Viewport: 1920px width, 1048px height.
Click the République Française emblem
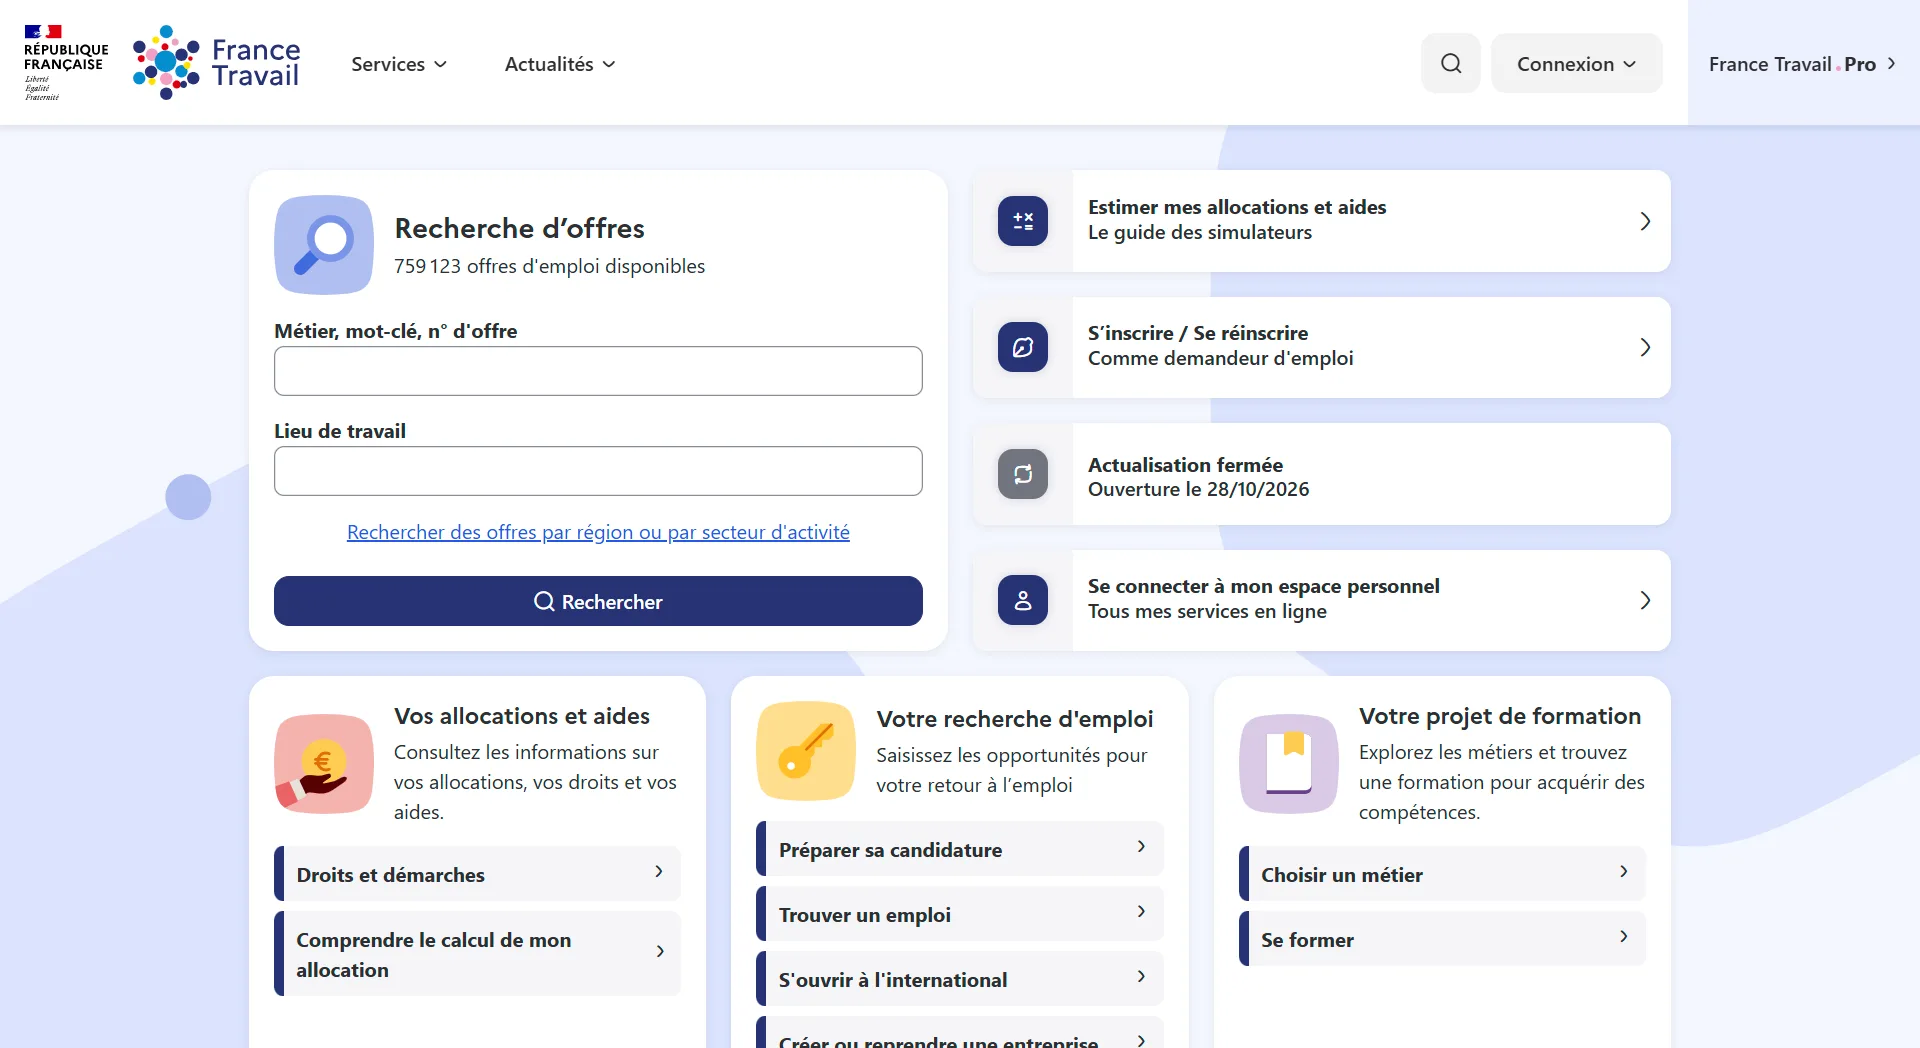click(x=66, y=62)
